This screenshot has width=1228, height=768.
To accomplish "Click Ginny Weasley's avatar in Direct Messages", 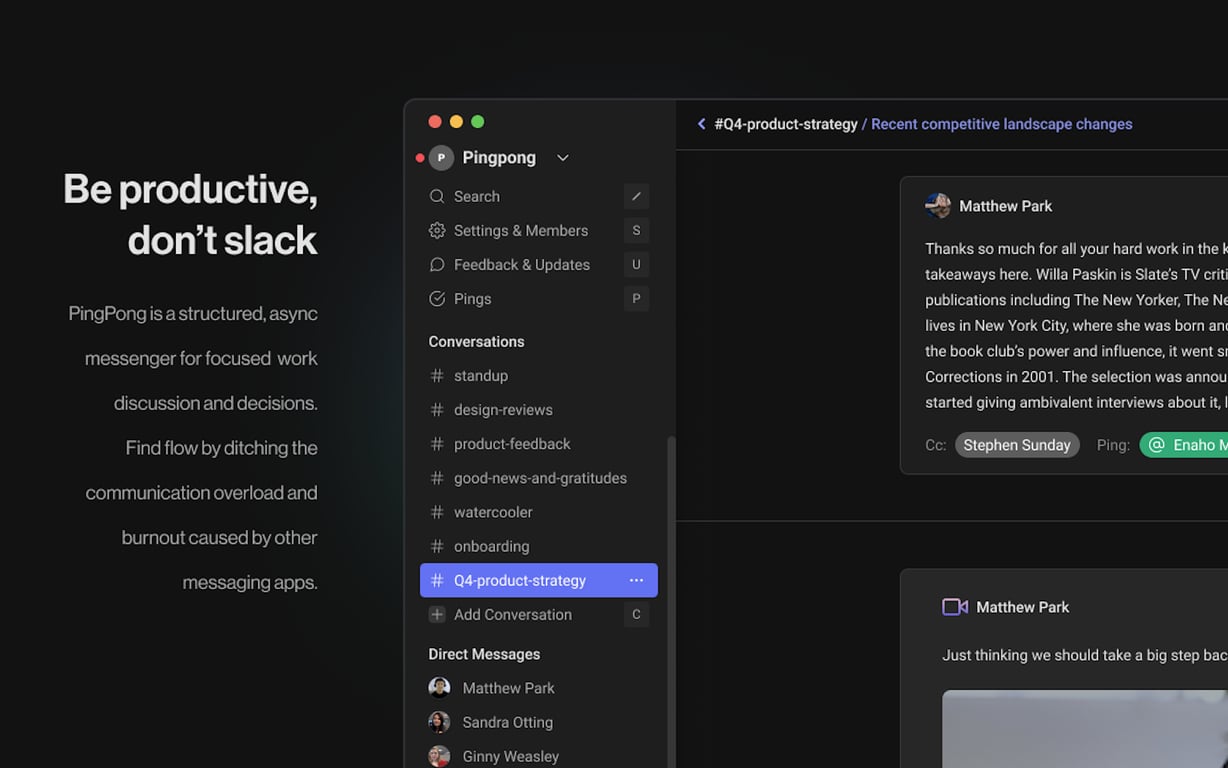I will pos(439,756).
